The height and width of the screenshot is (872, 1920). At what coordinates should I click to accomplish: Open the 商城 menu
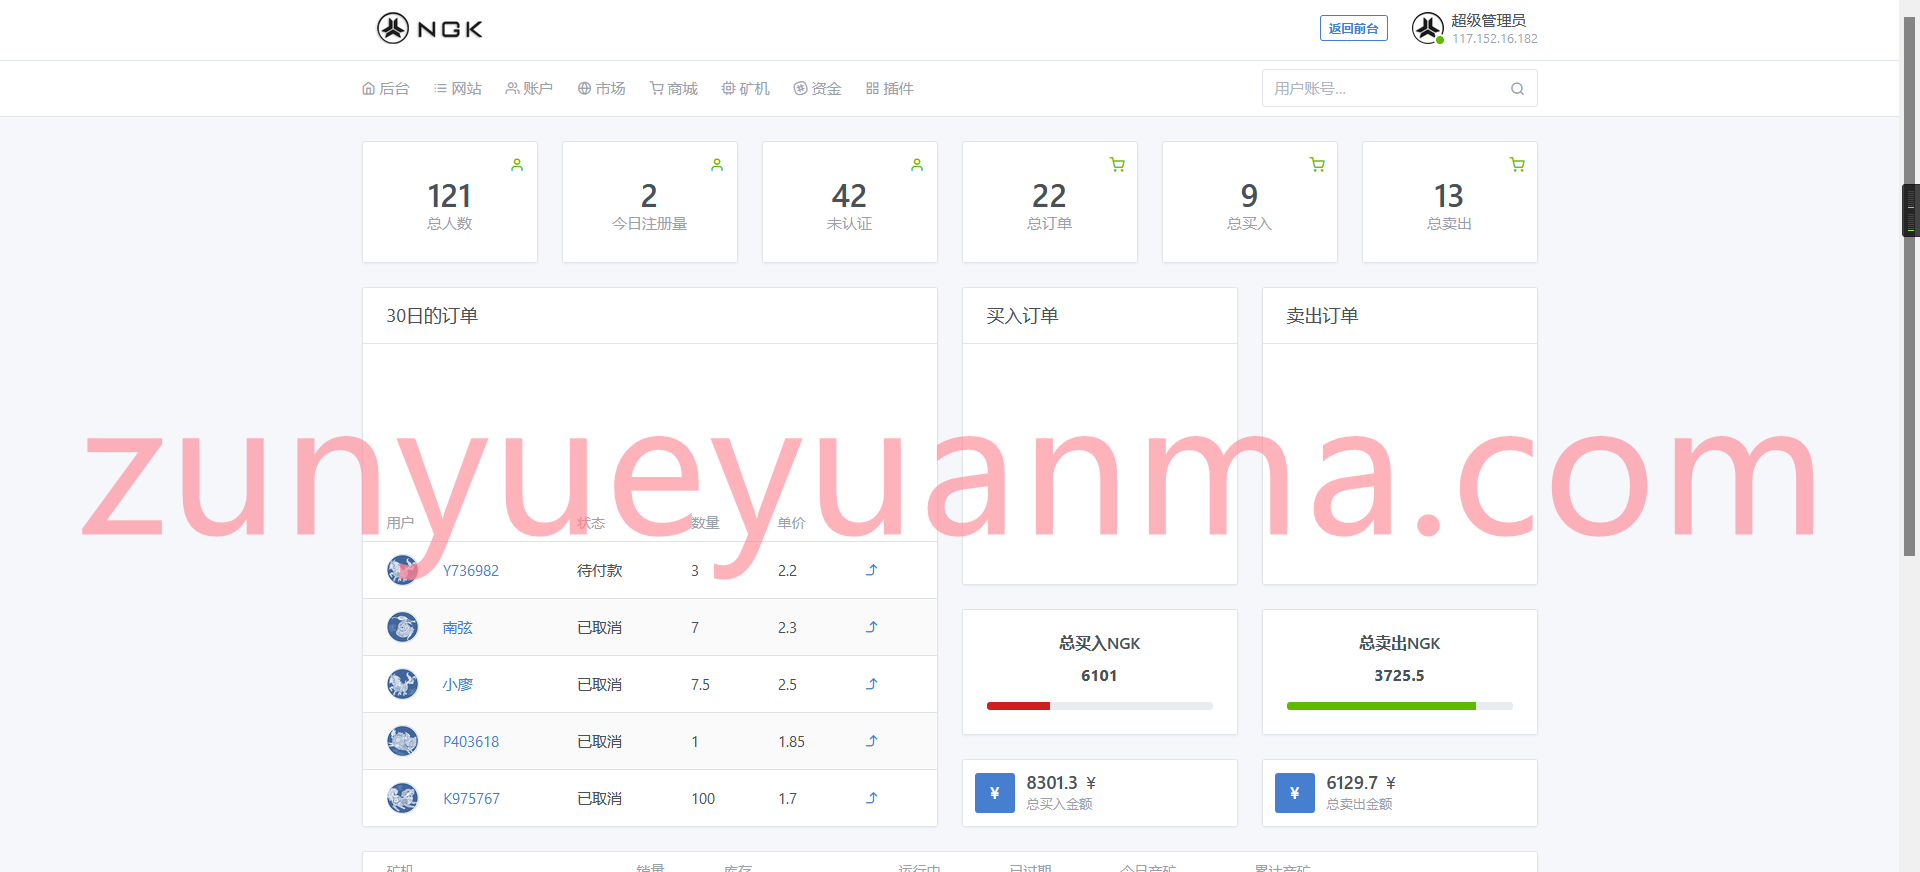[673, 88]
